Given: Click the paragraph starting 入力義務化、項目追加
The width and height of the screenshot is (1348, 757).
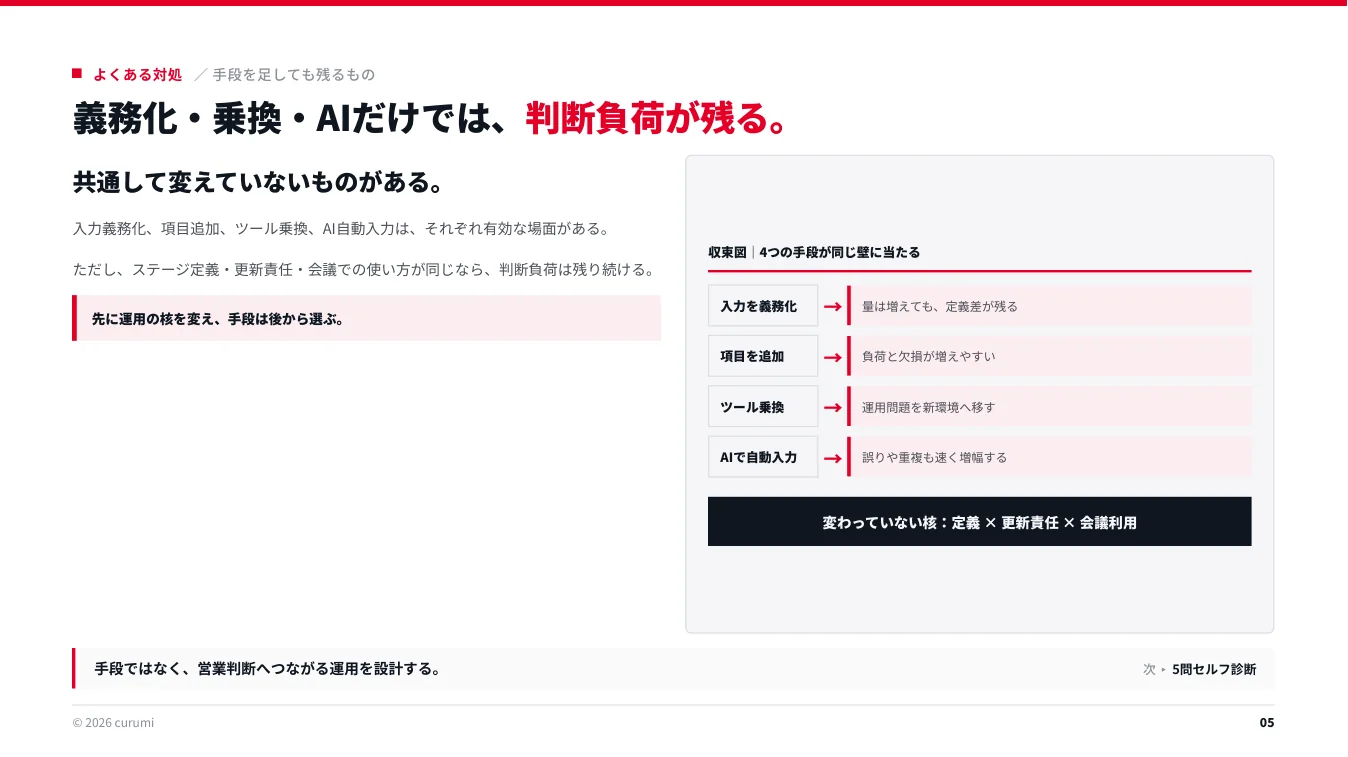Looking at the screenshot, I should point(341,228).
